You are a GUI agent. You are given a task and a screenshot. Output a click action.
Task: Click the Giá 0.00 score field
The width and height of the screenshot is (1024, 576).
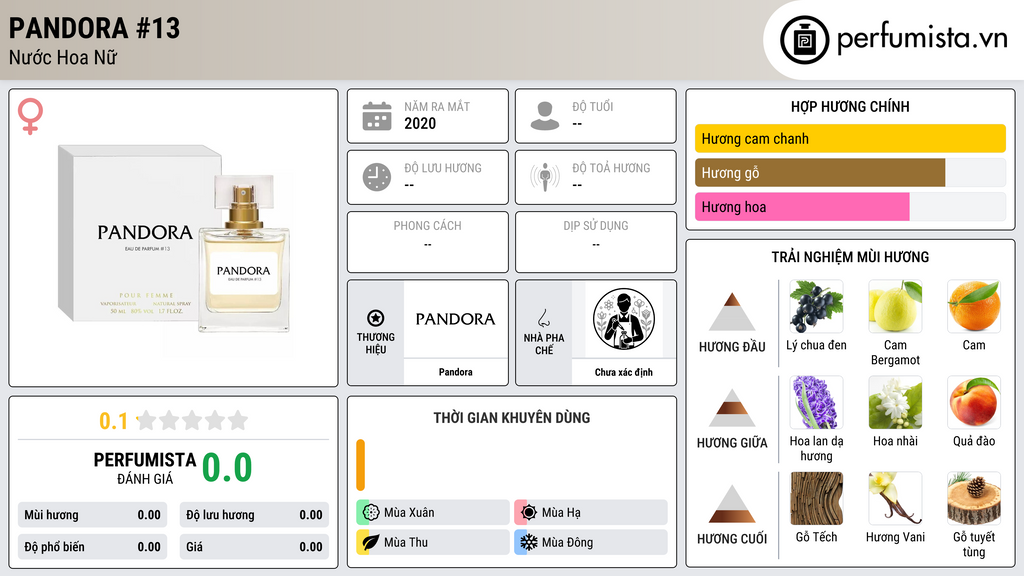point(254,547)
